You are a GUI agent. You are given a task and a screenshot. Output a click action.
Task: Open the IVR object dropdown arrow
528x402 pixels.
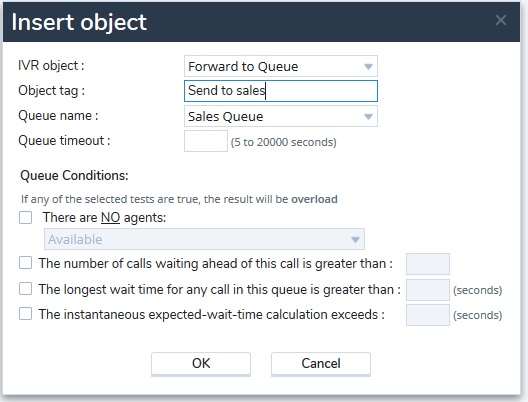tap(368, 67)
